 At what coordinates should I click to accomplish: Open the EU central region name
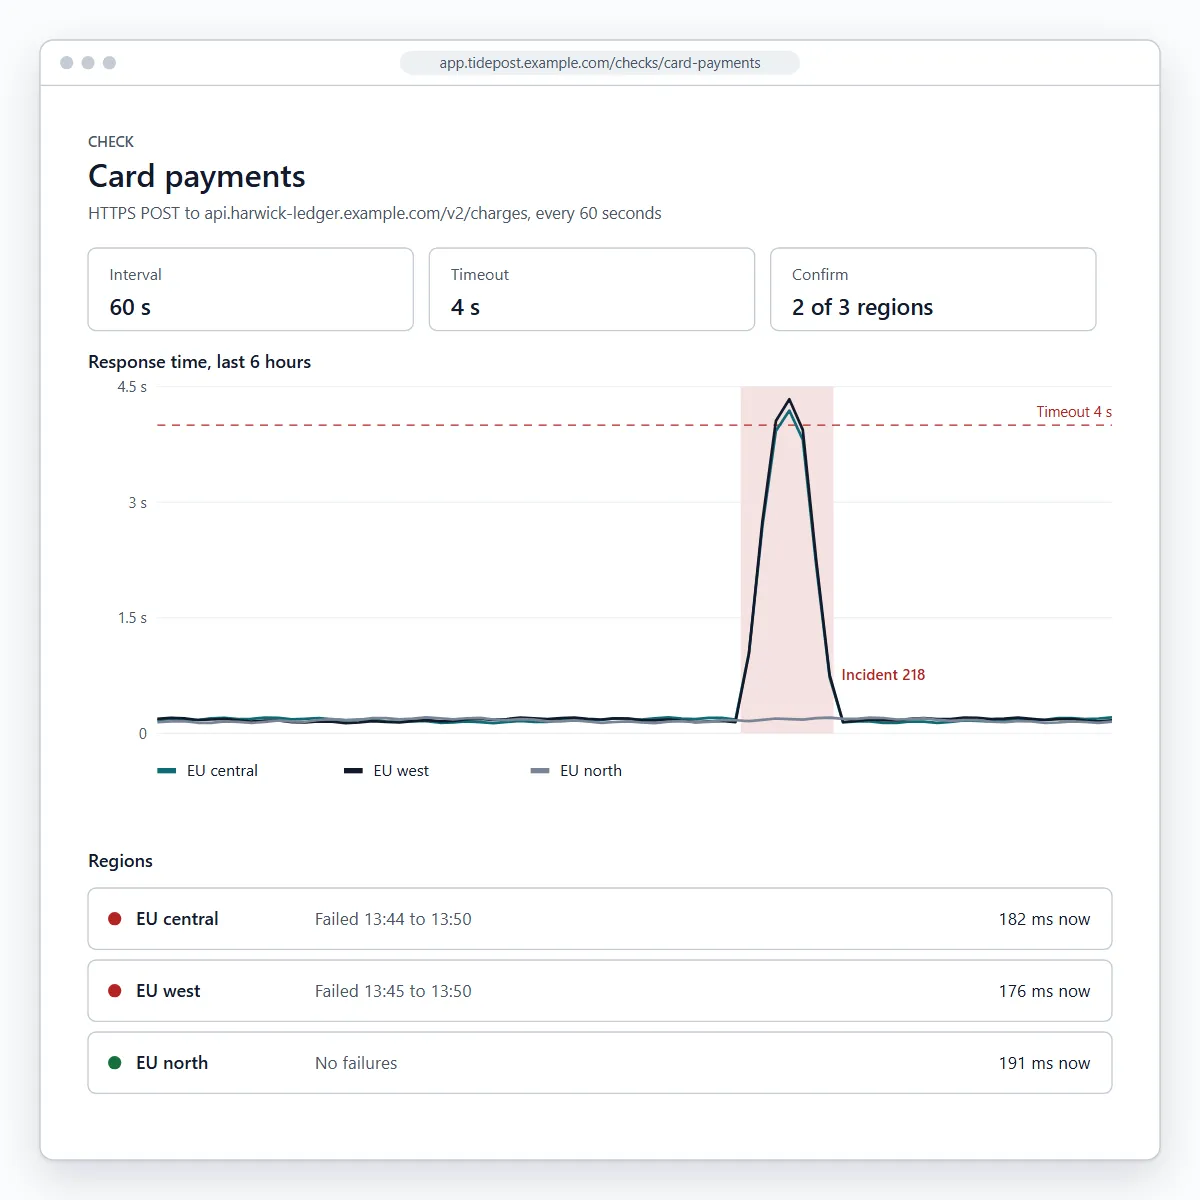pyautogui.click(x=177, y=919)
